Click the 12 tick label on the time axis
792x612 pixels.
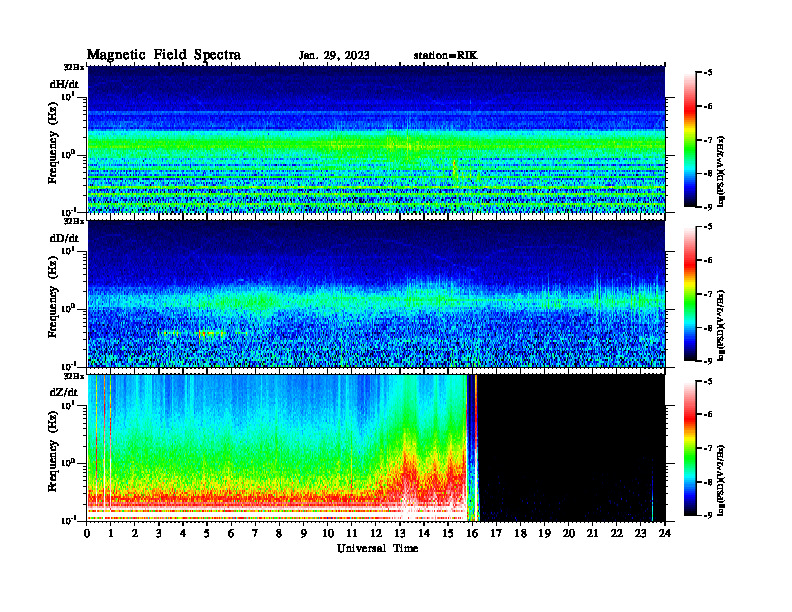tap(376, 534)
